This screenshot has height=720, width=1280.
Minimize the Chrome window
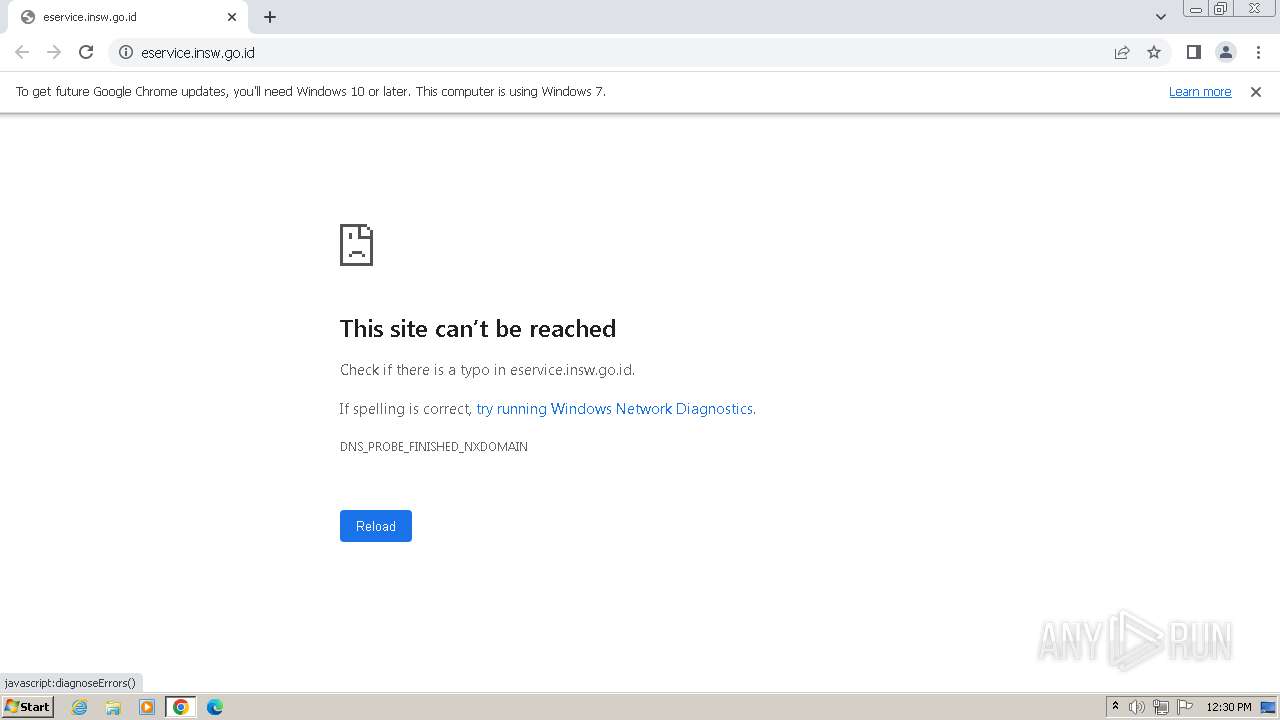click(x=1196, y=8)
